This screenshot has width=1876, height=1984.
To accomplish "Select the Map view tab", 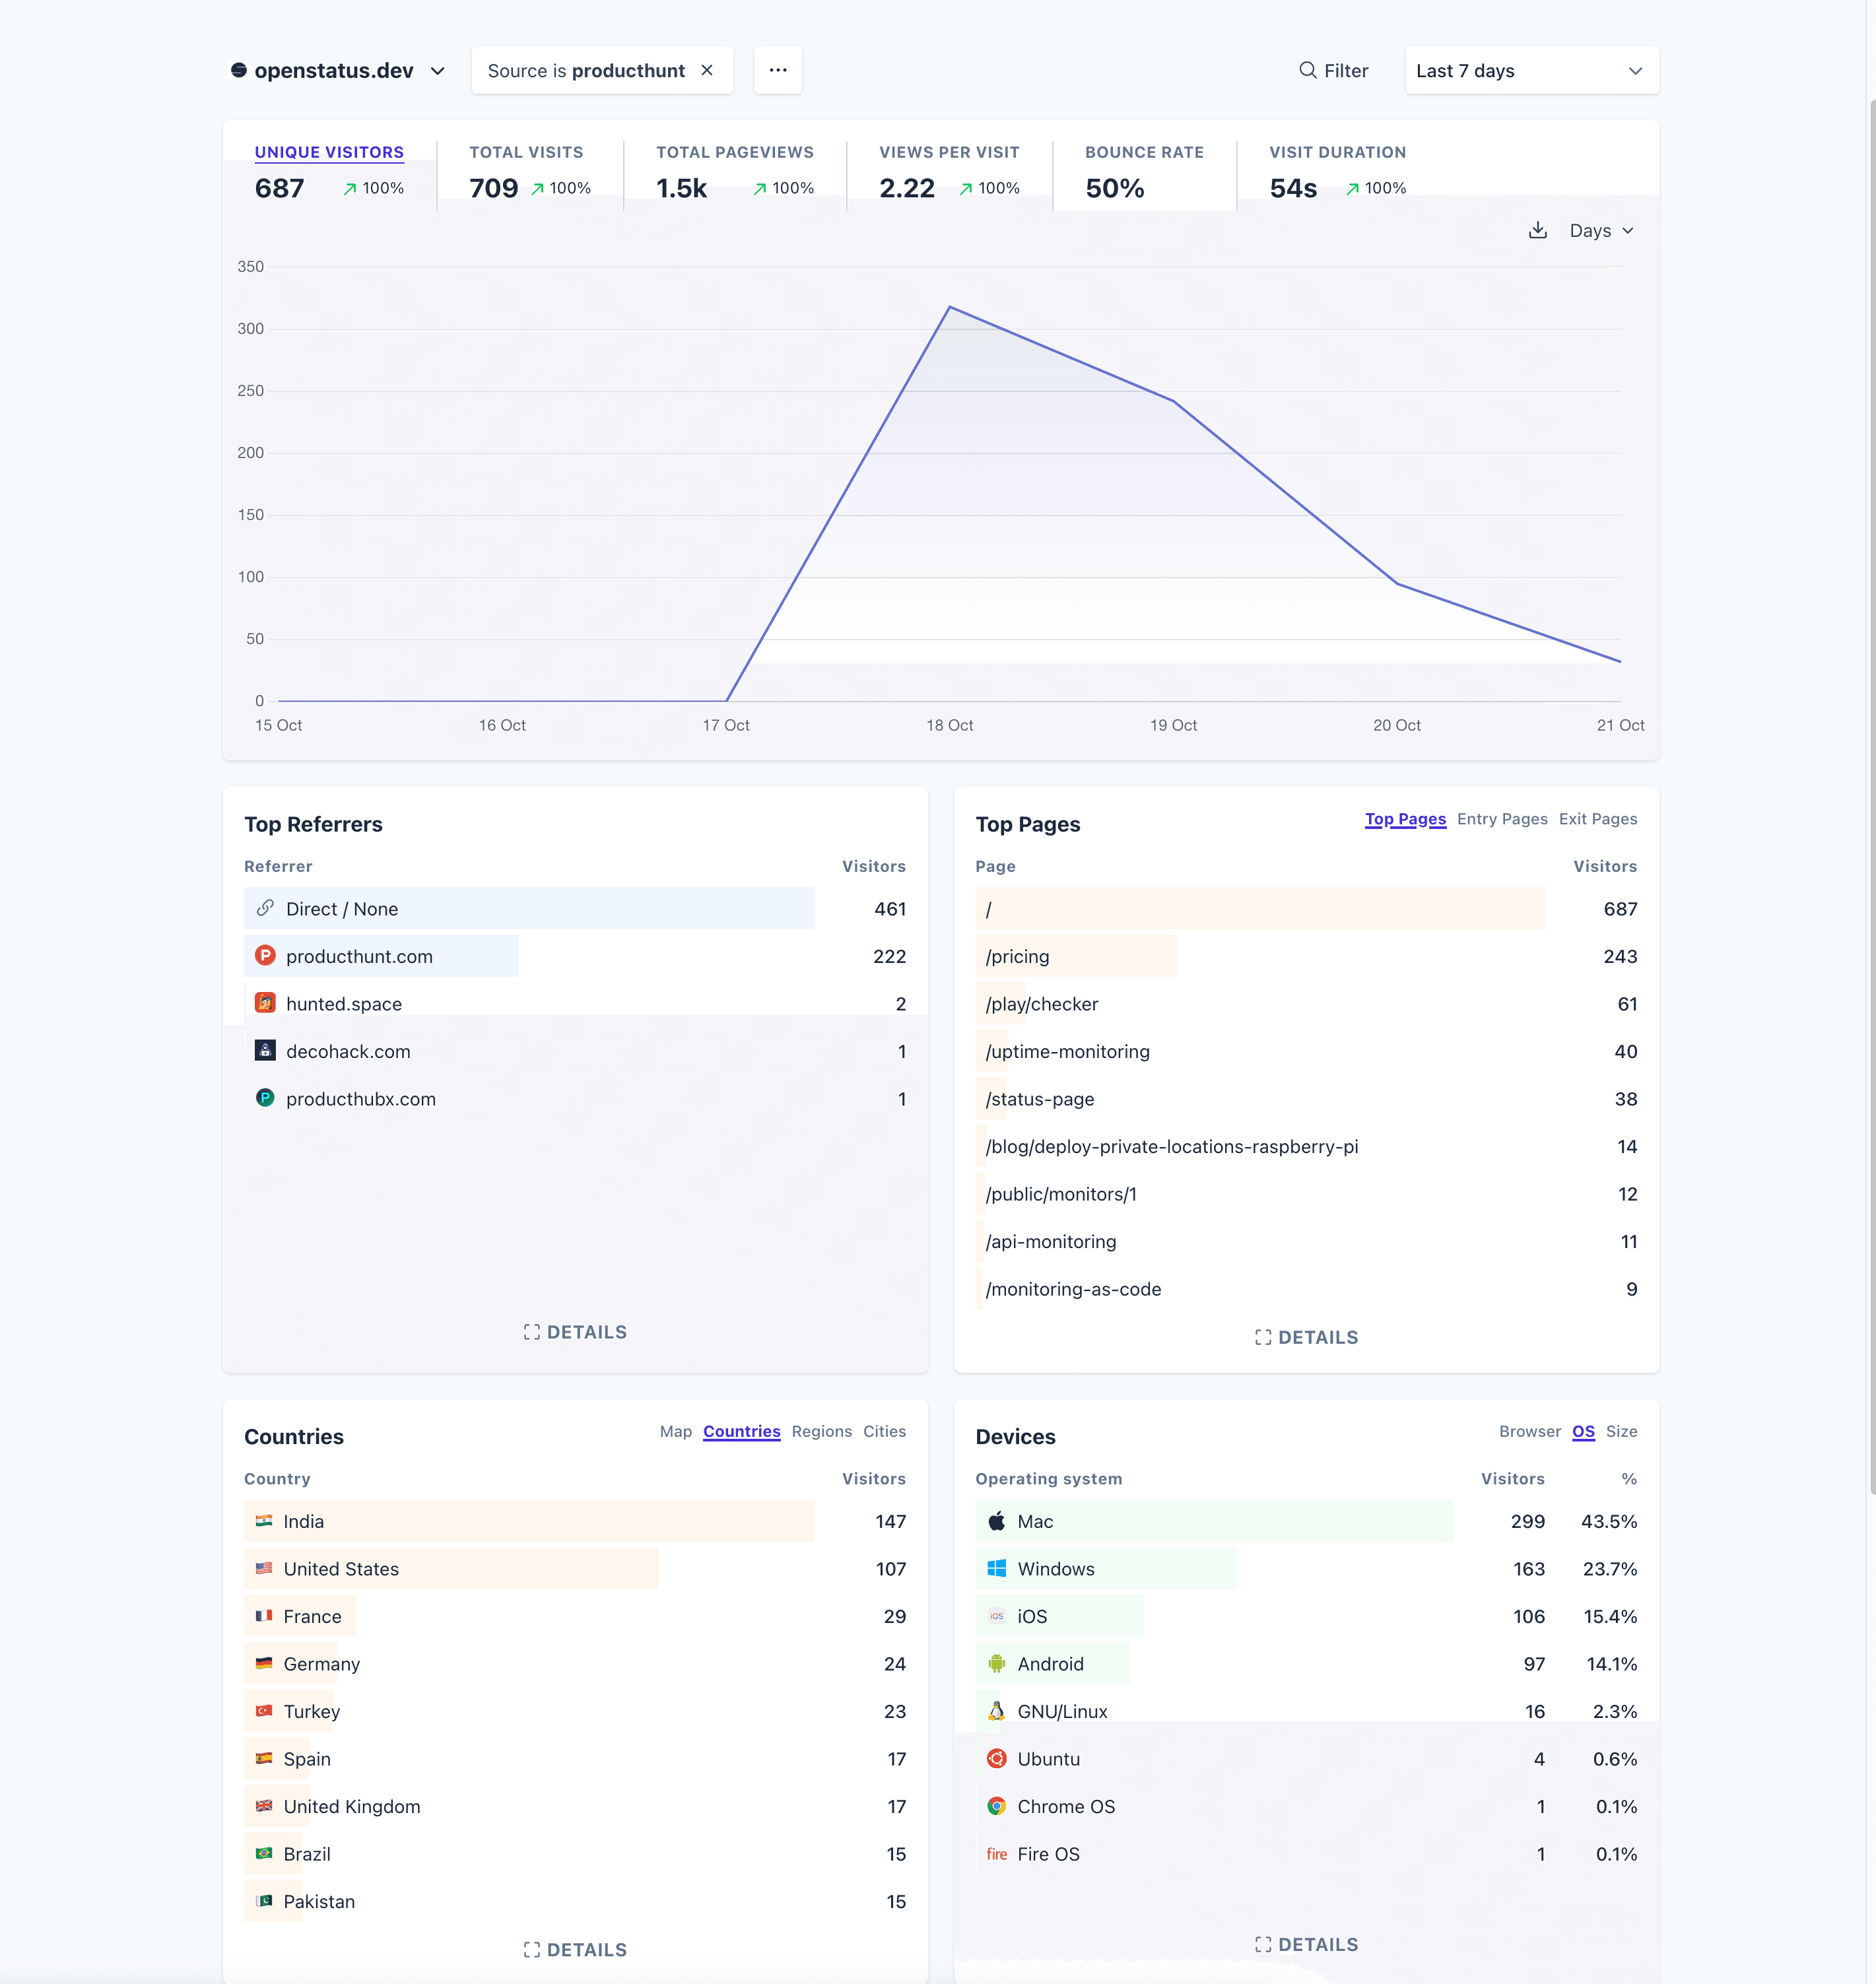I will pos(675,1431).
